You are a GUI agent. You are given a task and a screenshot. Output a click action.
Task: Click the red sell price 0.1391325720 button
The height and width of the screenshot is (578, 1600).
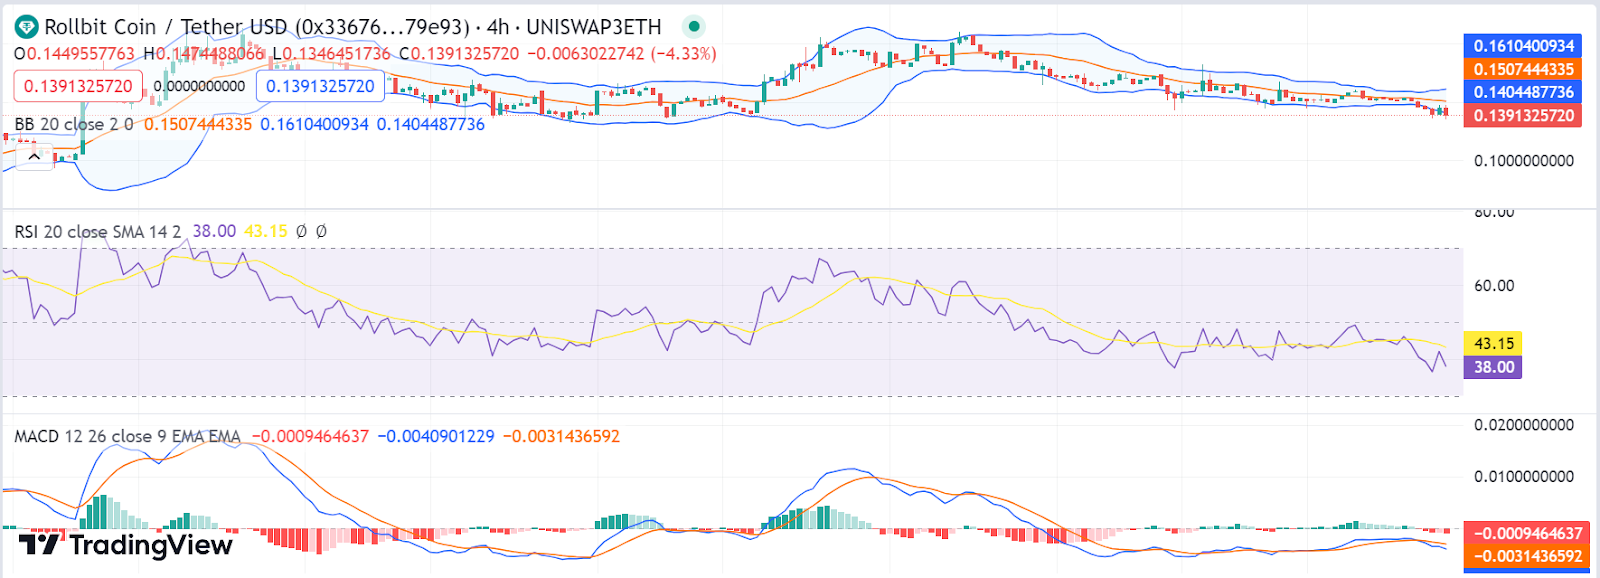(78, 86)
